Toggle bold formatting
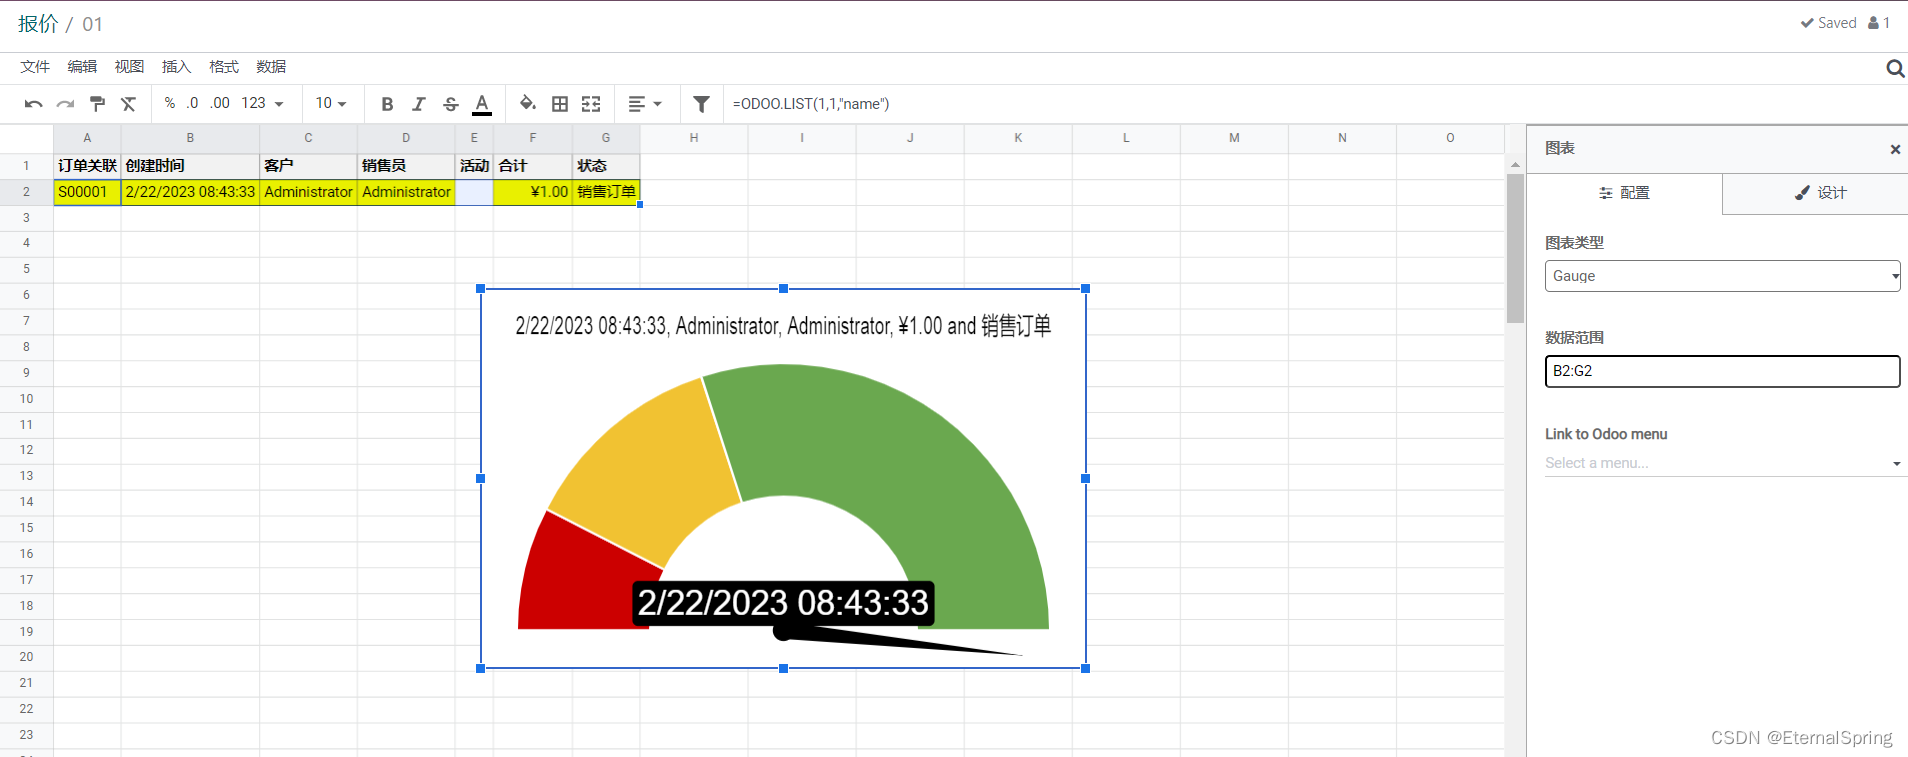The height and width of the screenshot is (757, 1908). (x=387, y=104)
